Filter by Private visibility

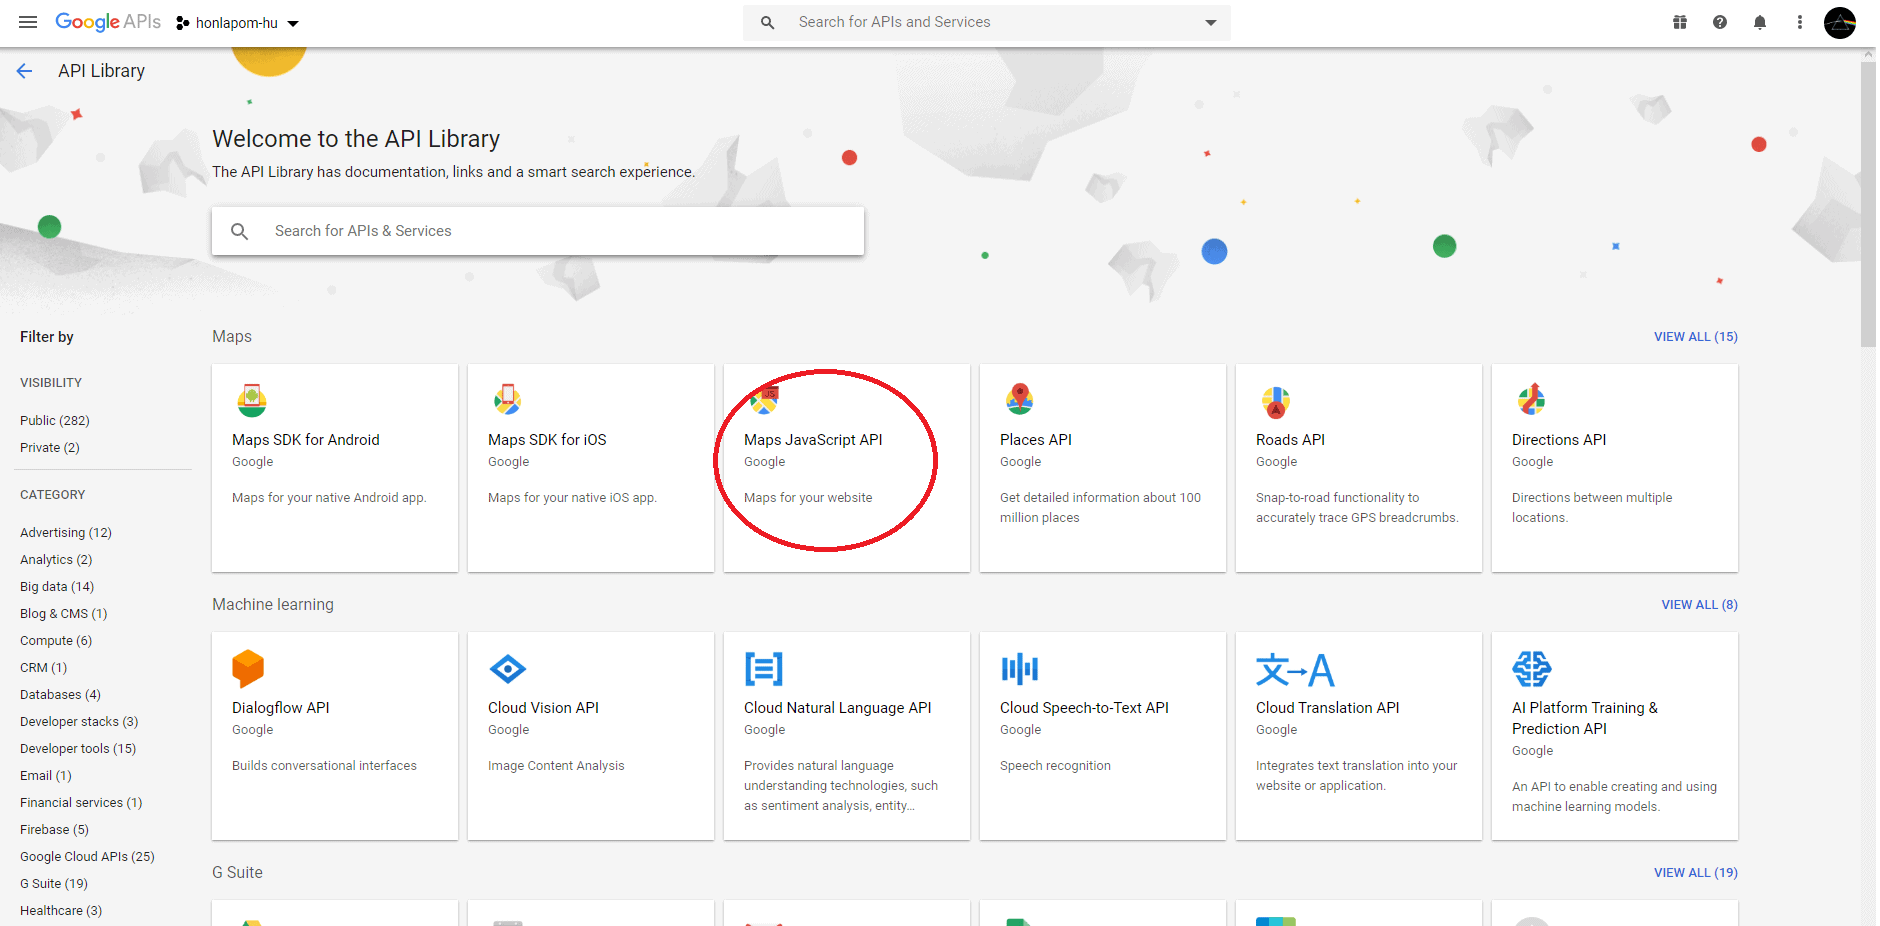pos(49,447)
